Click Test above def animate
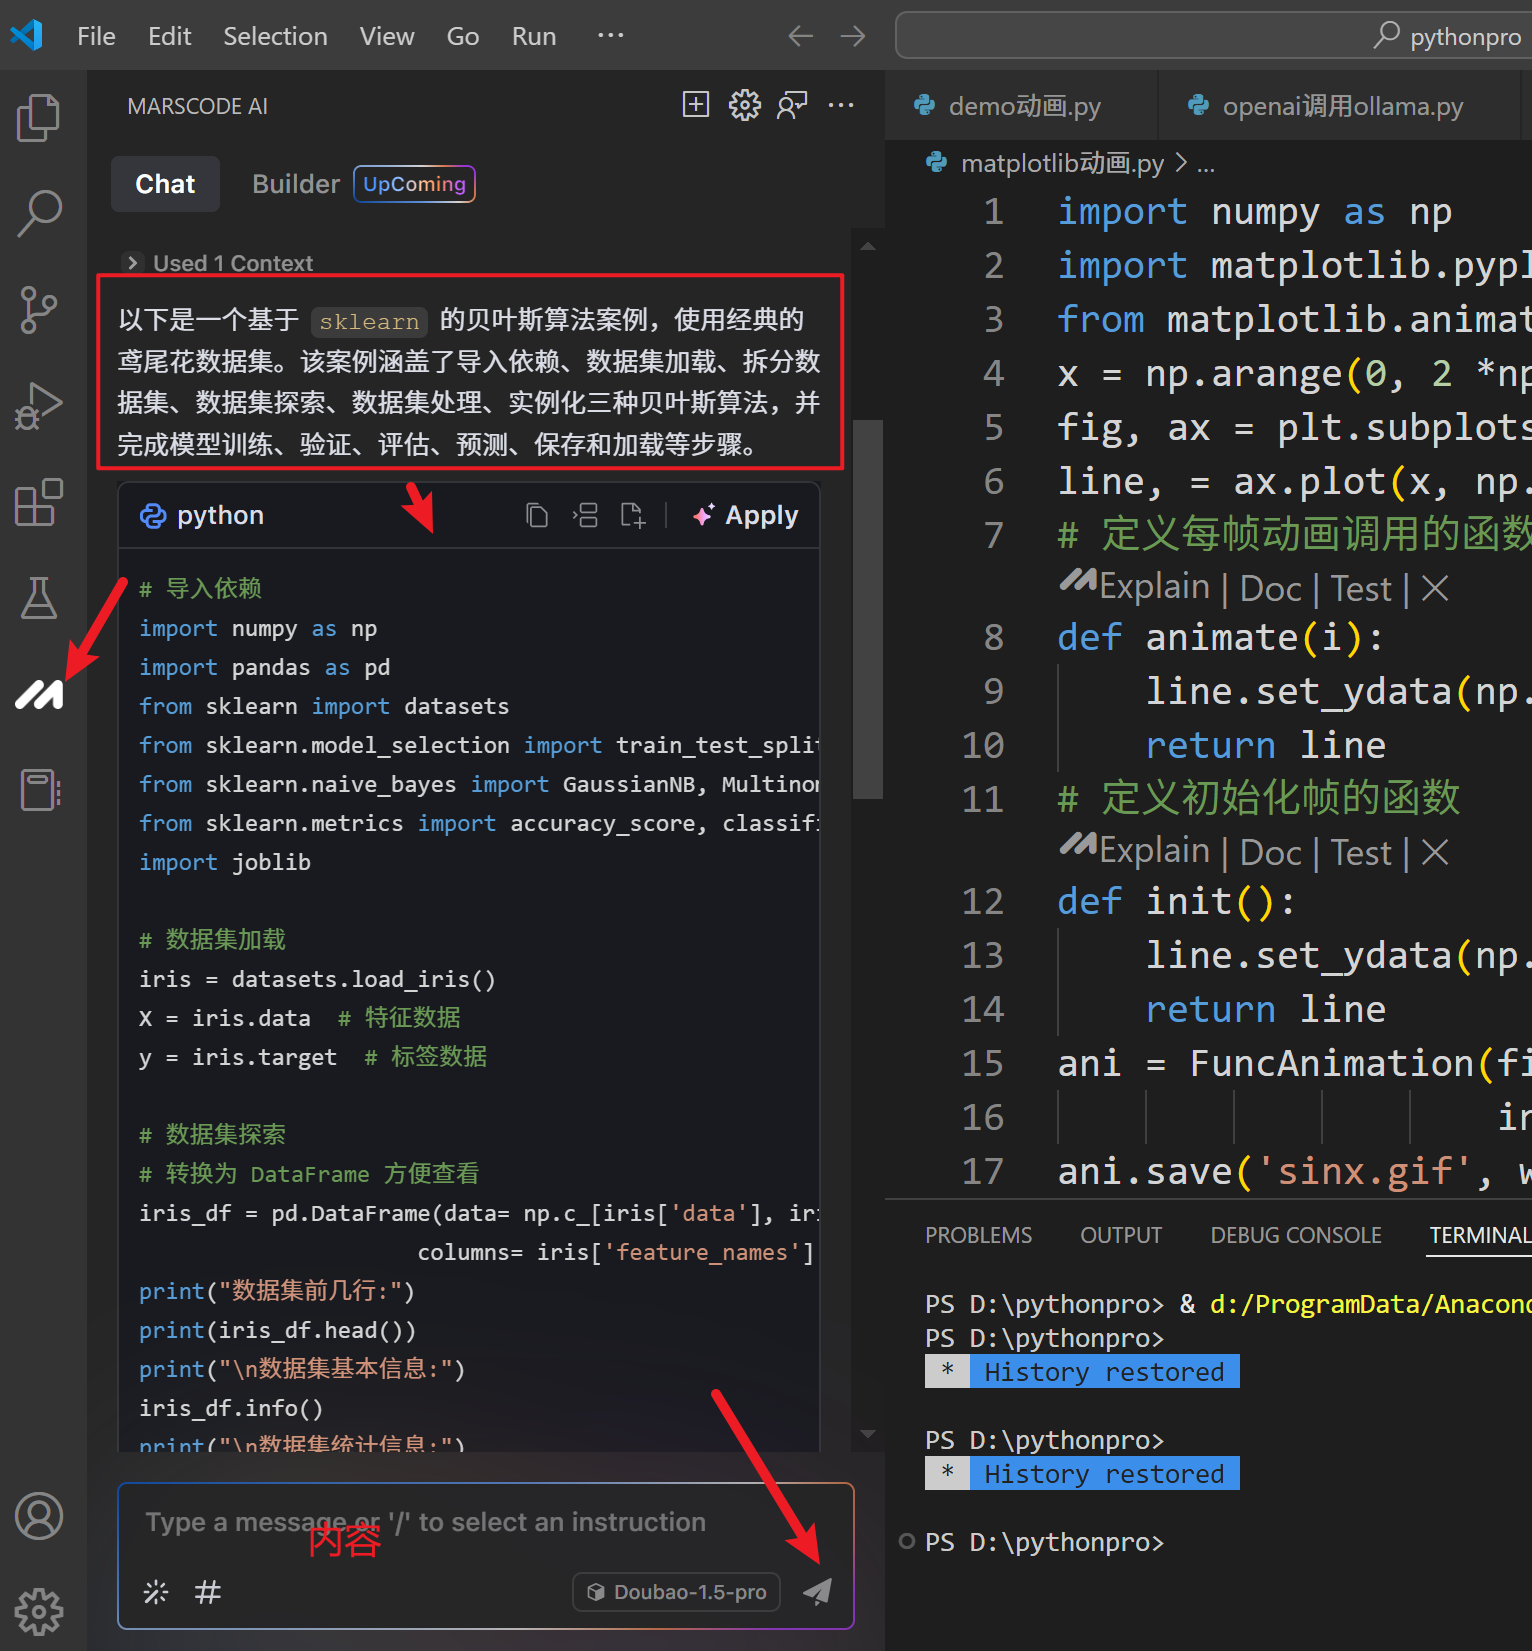Screen dimensions: 1532x1651 coord(1361,588)
